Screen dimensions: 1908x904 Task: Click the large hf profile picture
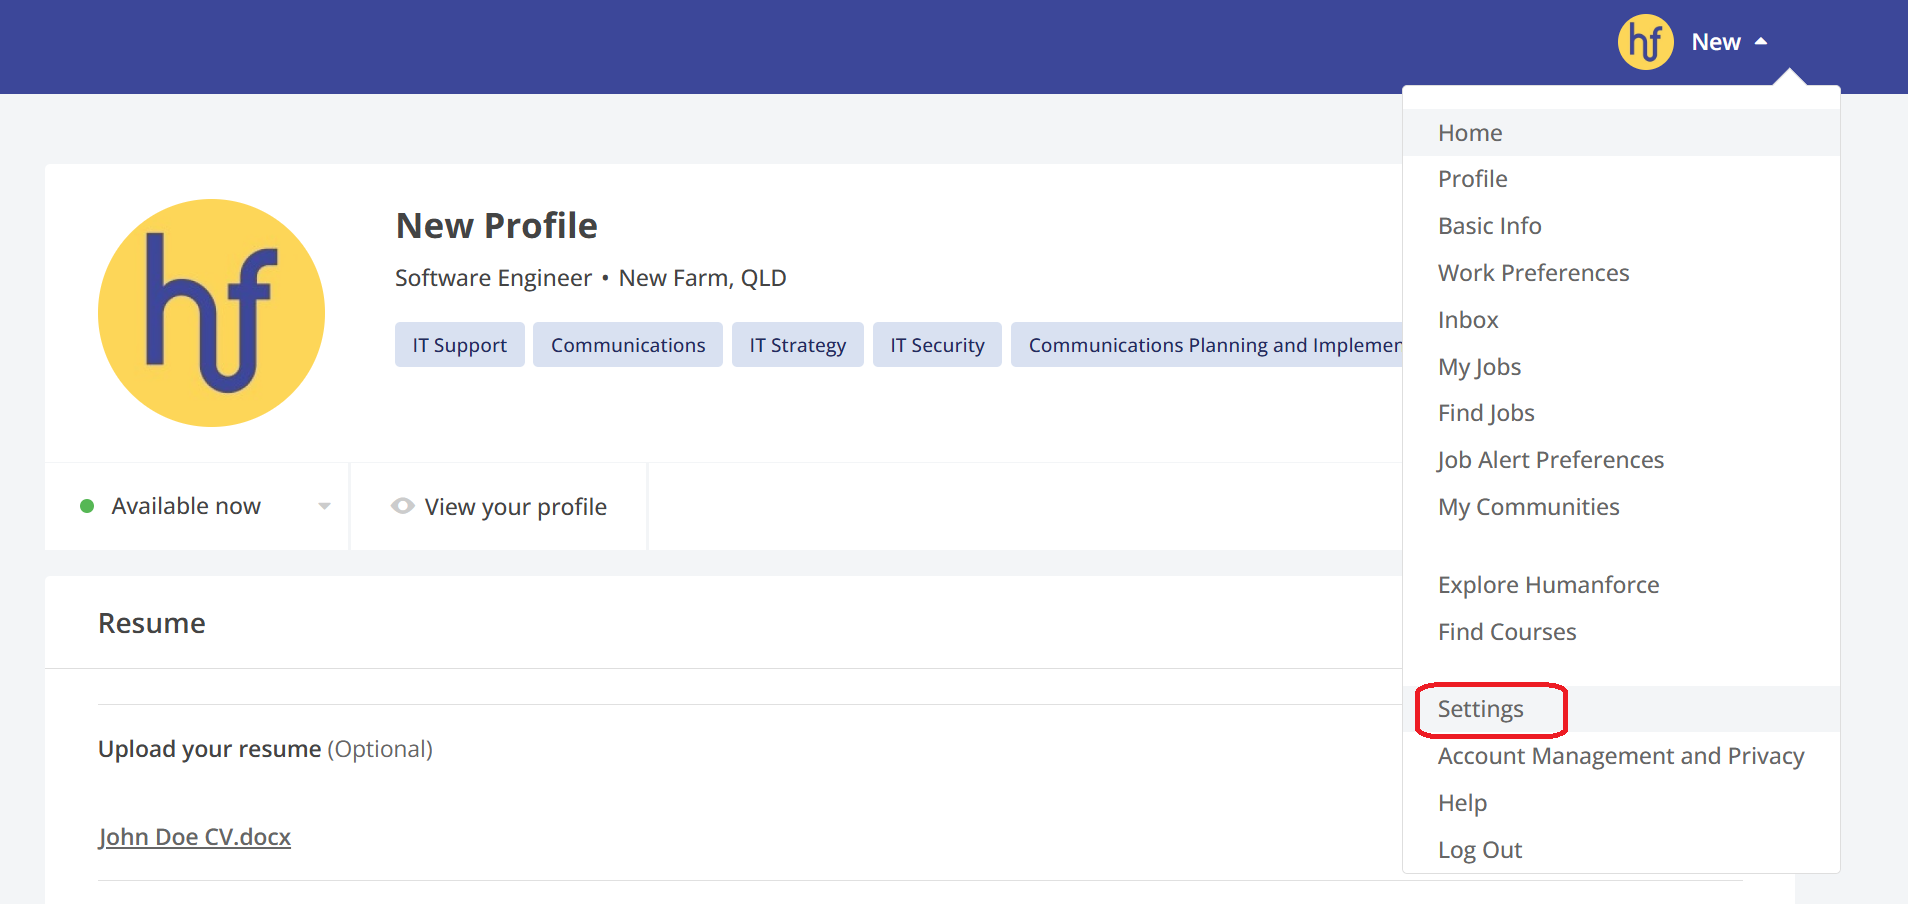[x=211, y=313]
